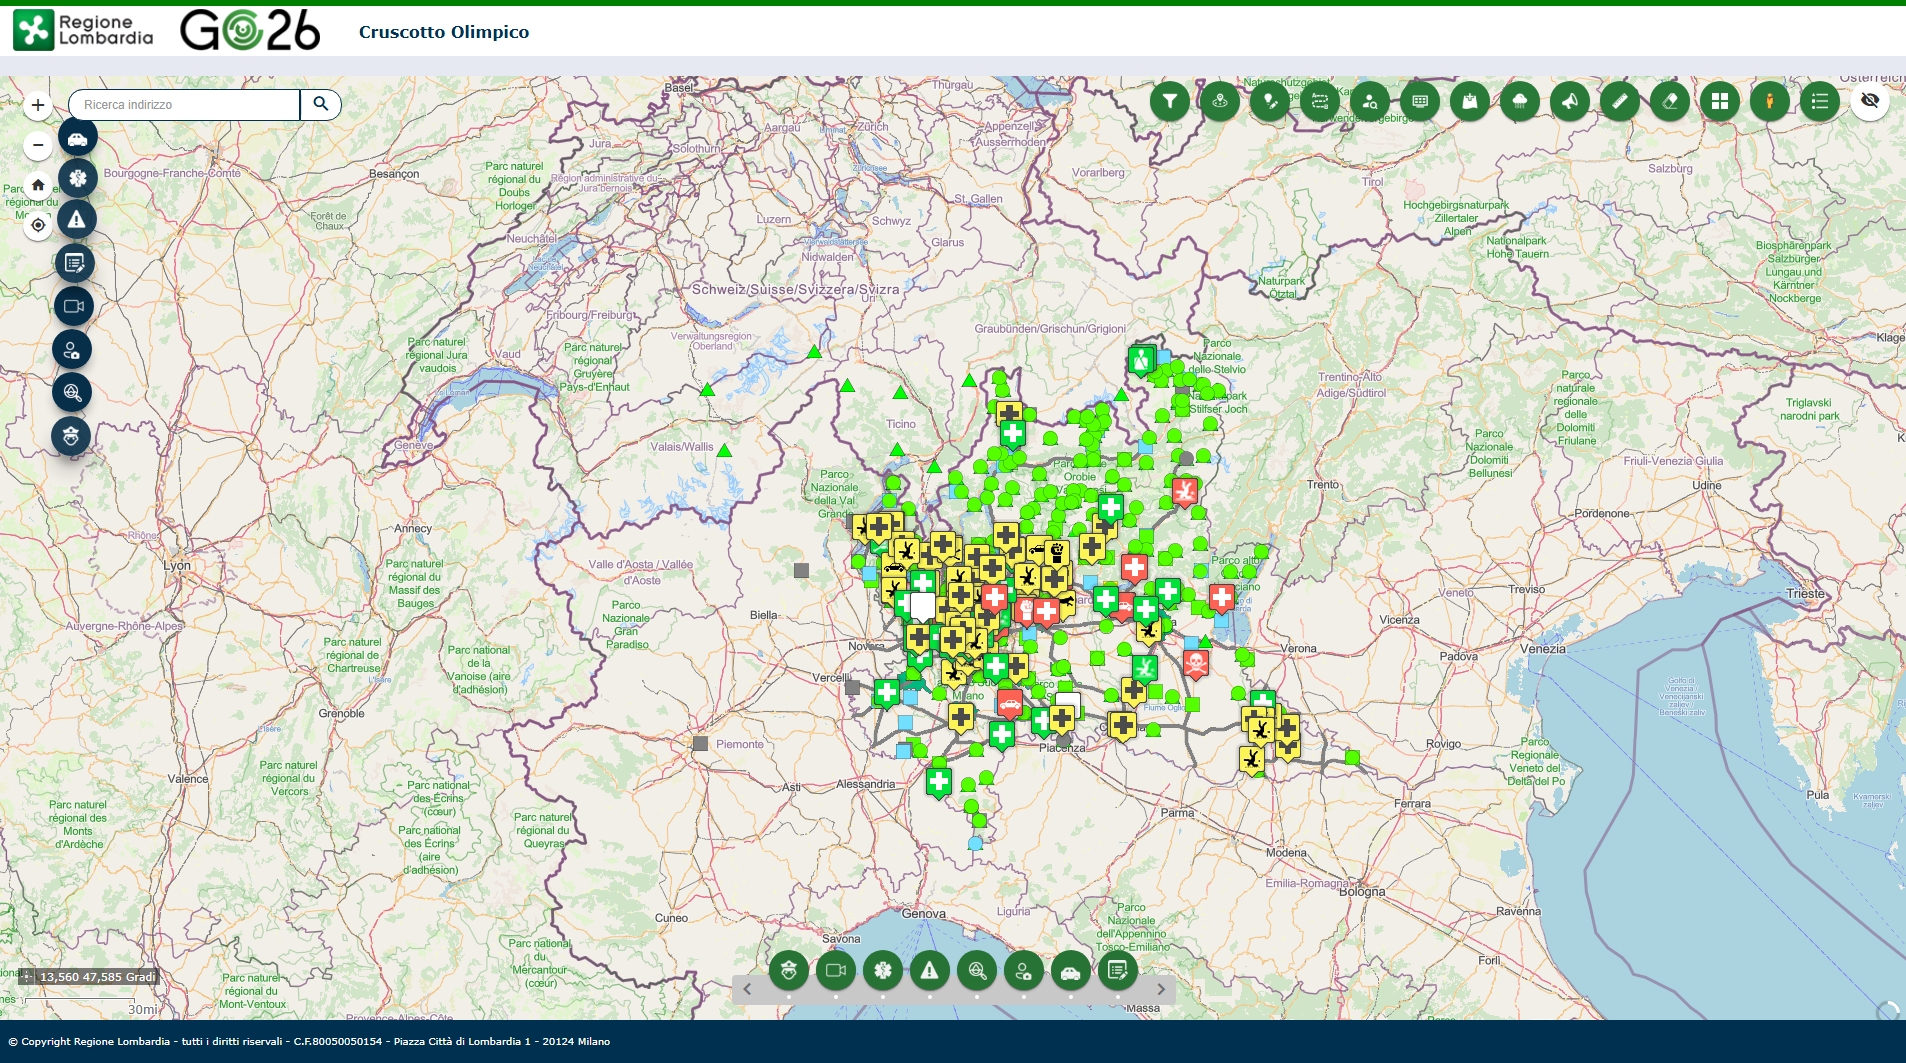Toggle the crossed-out eye visibility button

point(1869,101)
